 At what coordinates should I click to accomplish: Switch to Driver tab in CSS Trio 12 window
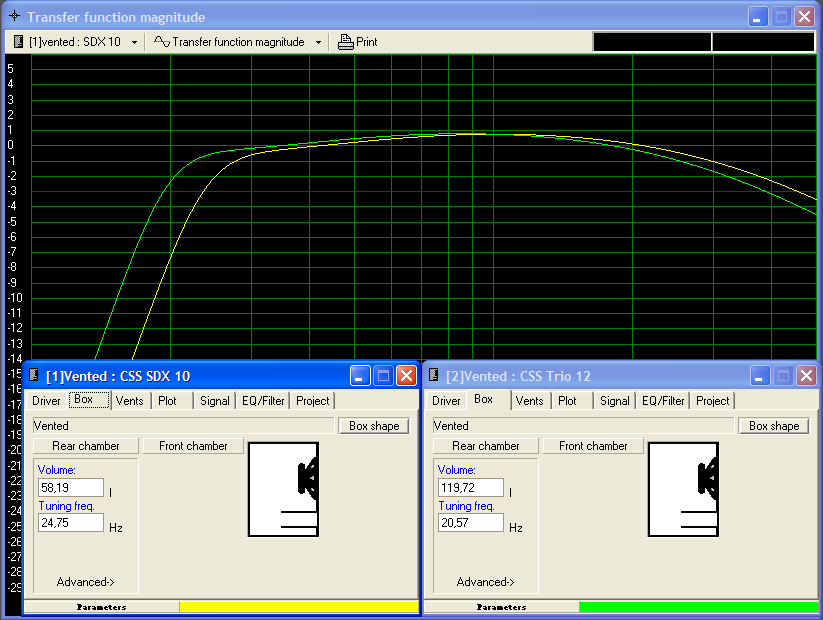[x=446, y=401]
